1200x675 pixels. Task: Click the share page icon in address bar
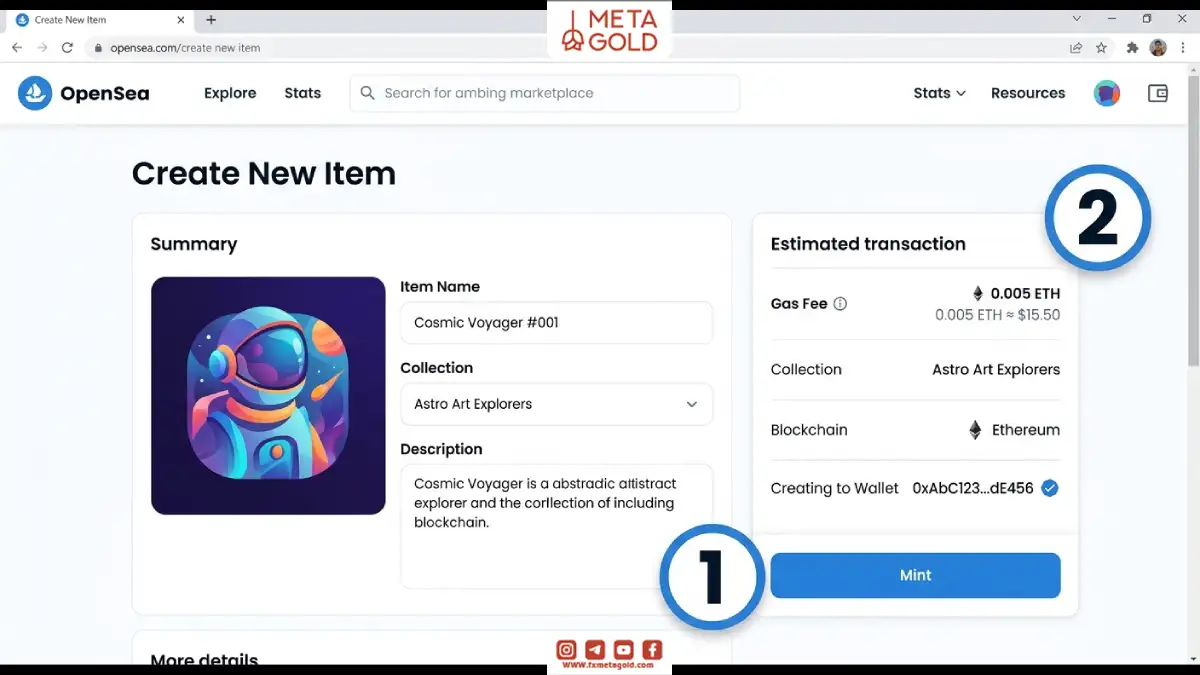coord(1076,47)
